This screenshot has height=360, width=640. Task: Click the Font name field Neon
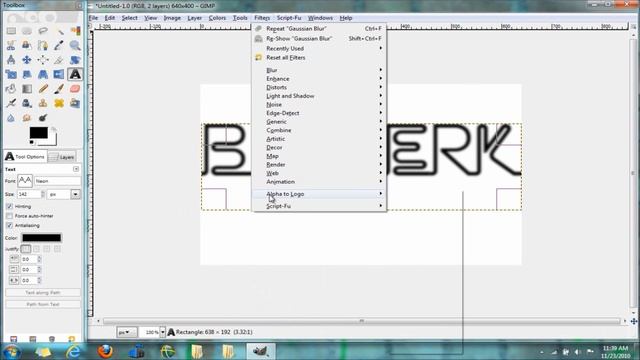tap(58, 181)
